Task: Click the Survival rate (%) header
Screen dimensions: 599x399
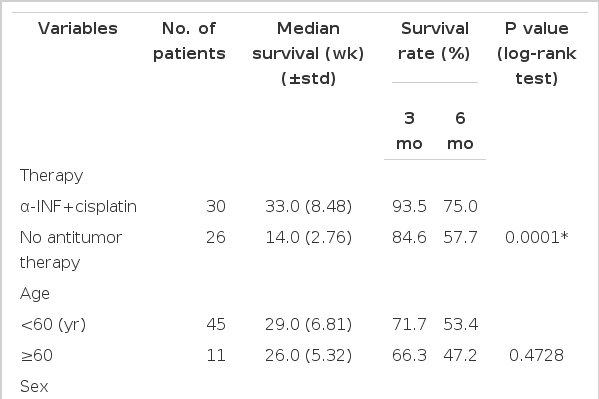Action: click(x=434, y=41)
